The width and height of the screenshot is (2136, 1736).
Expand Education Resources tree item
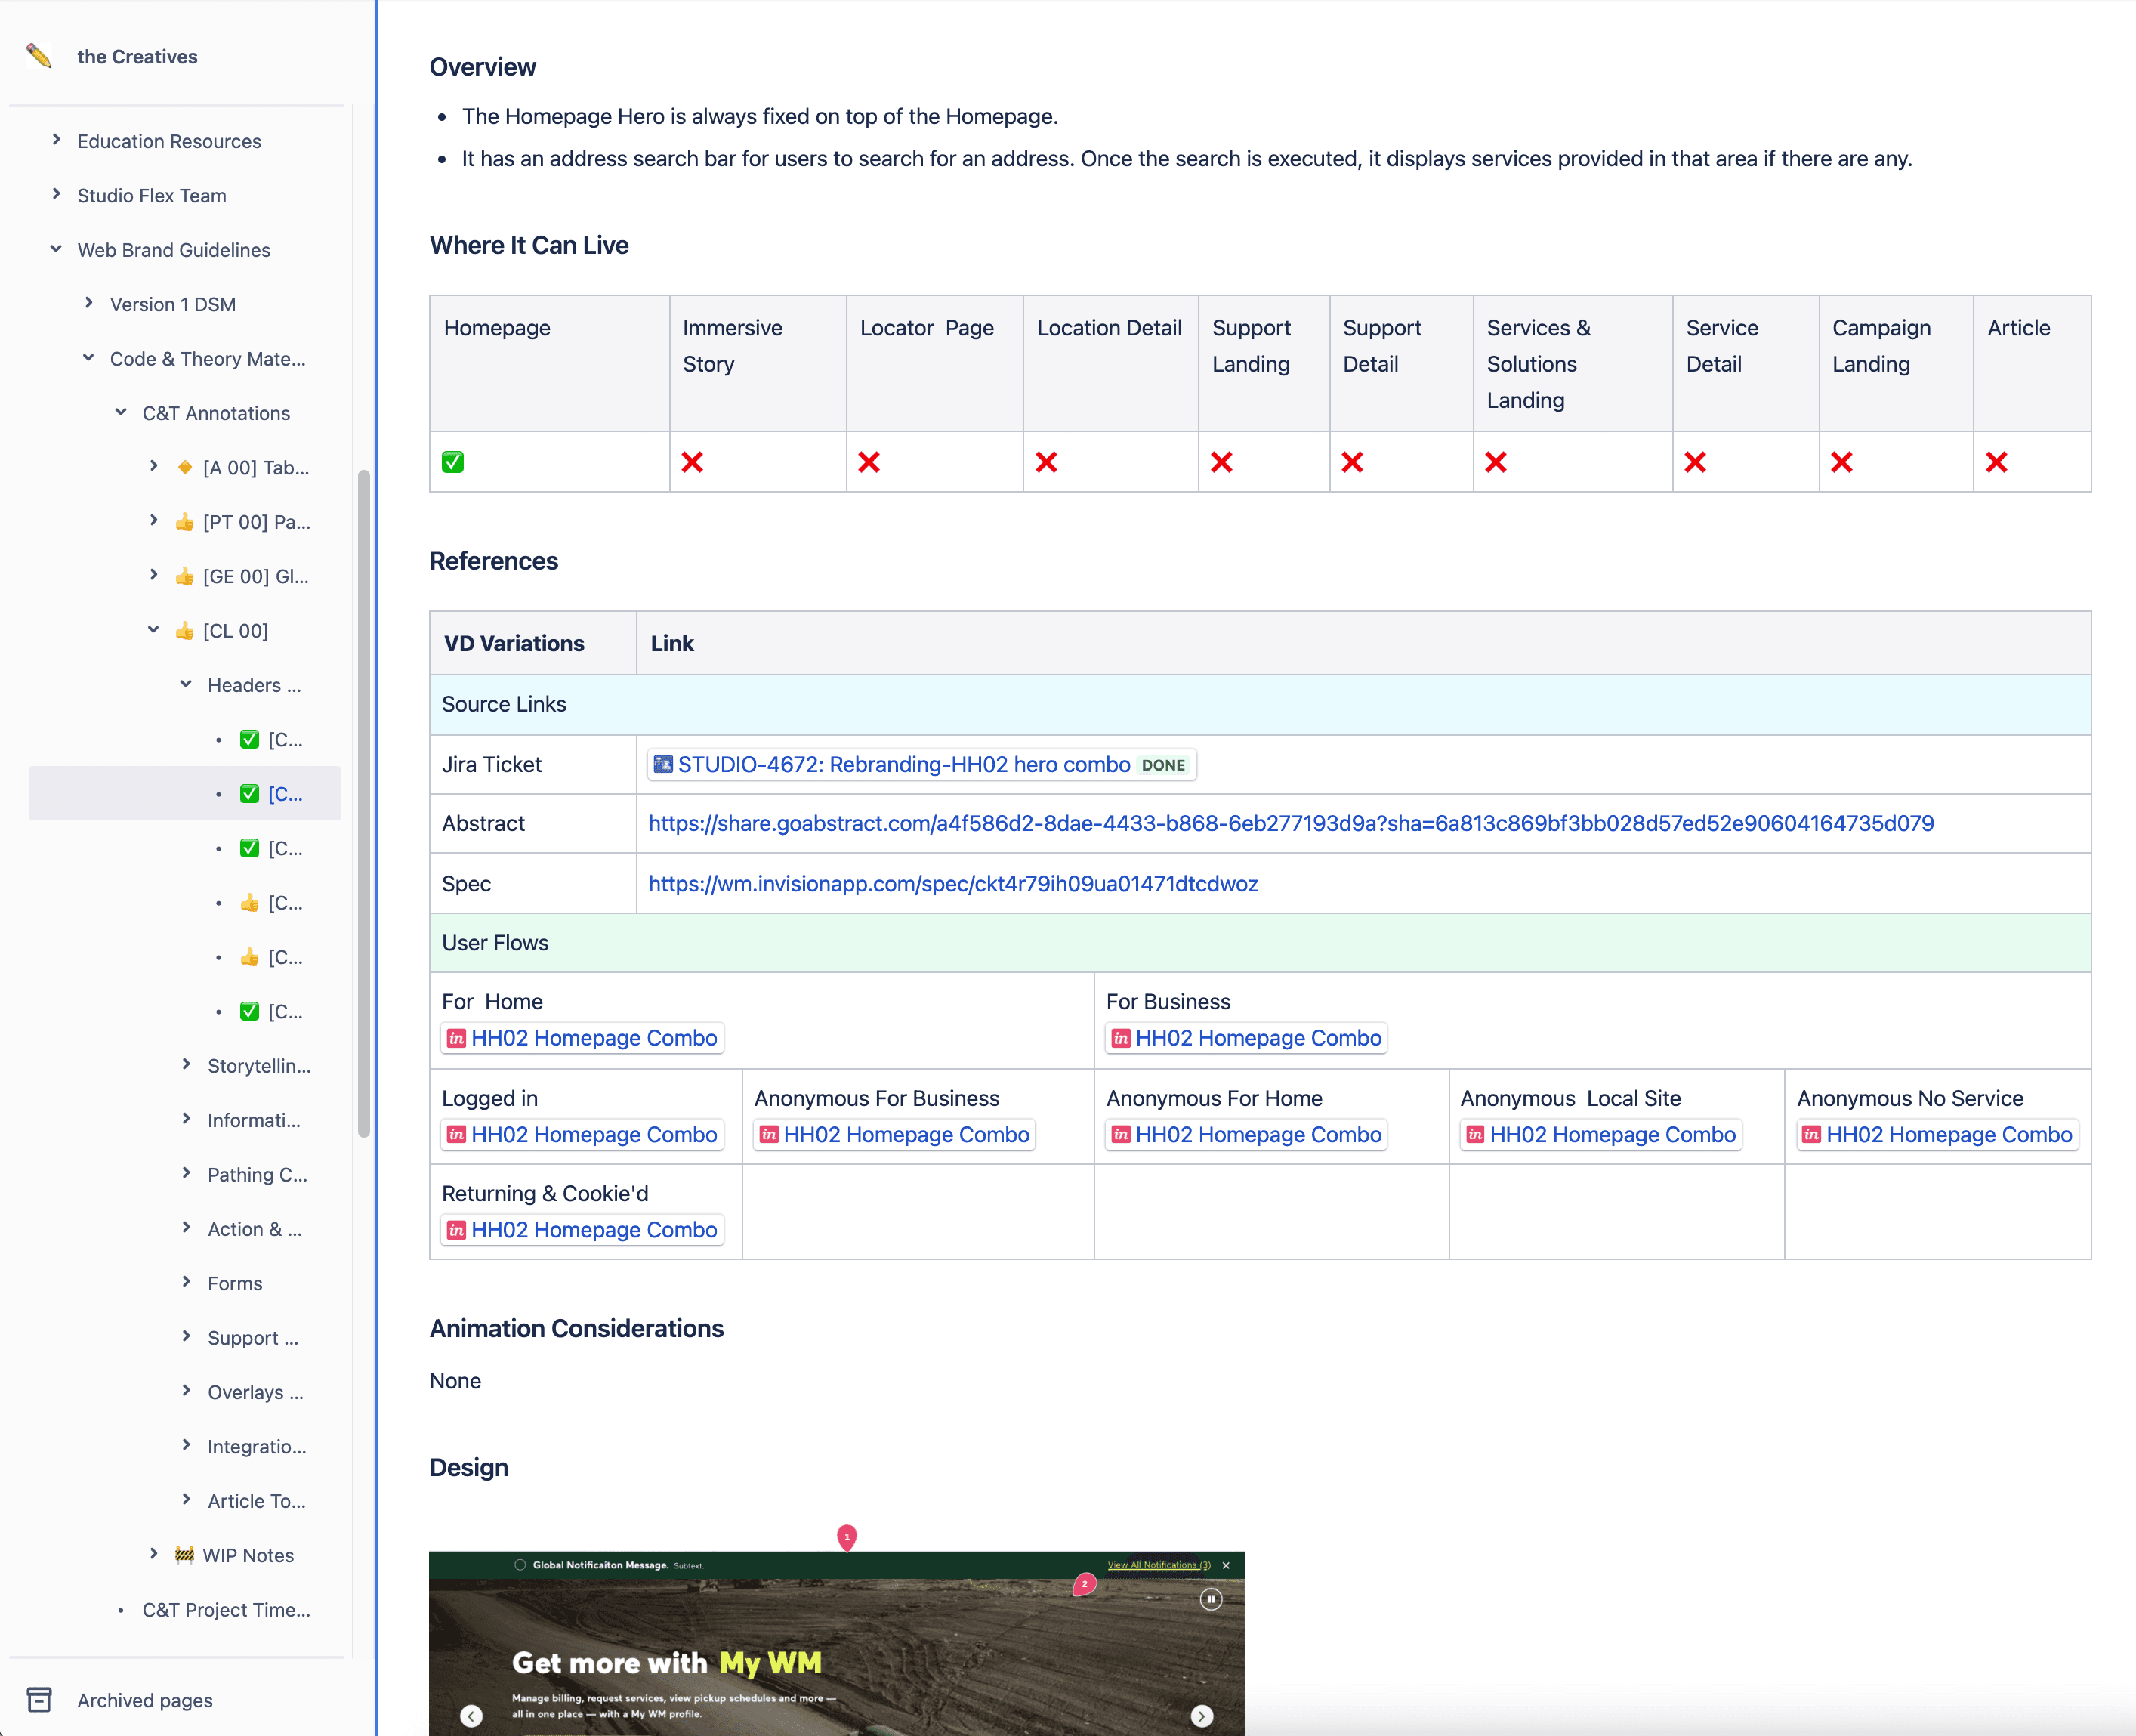point(57,140)
